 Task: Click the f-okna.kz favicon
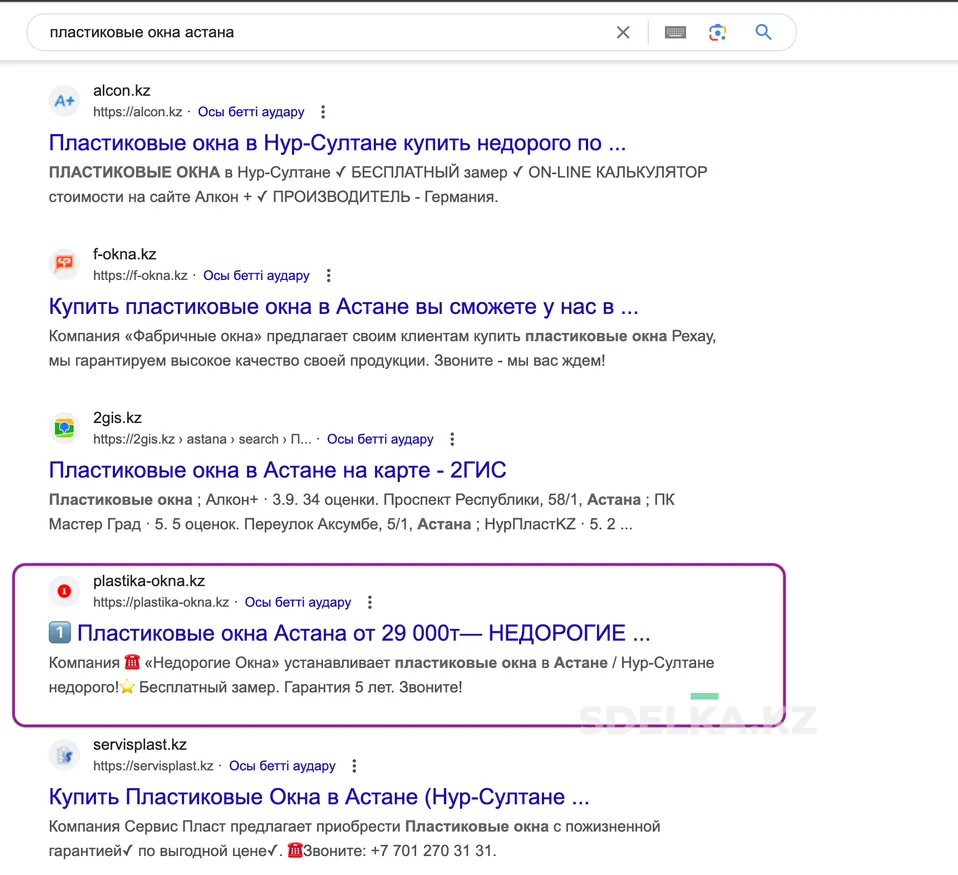coord(64,264)
